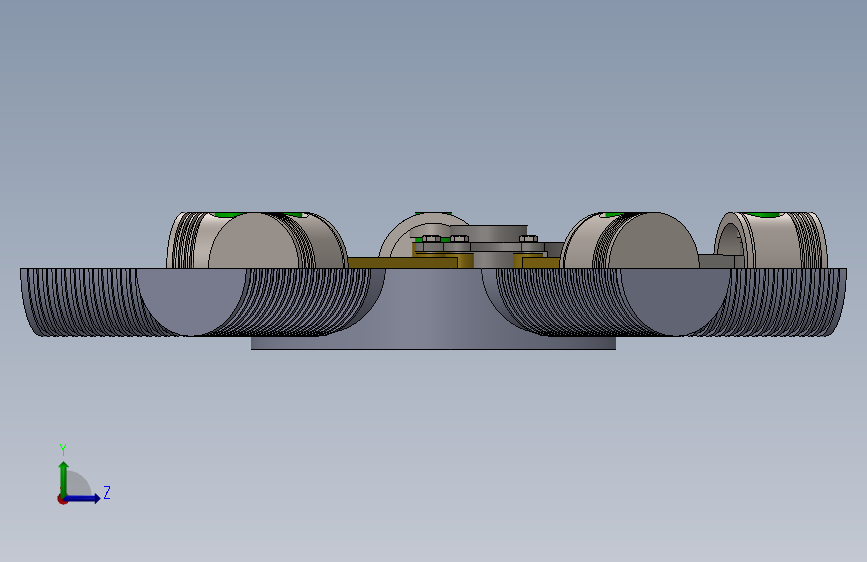
Task: Select the hollow ring roller at far right
Action: [771, 241]
